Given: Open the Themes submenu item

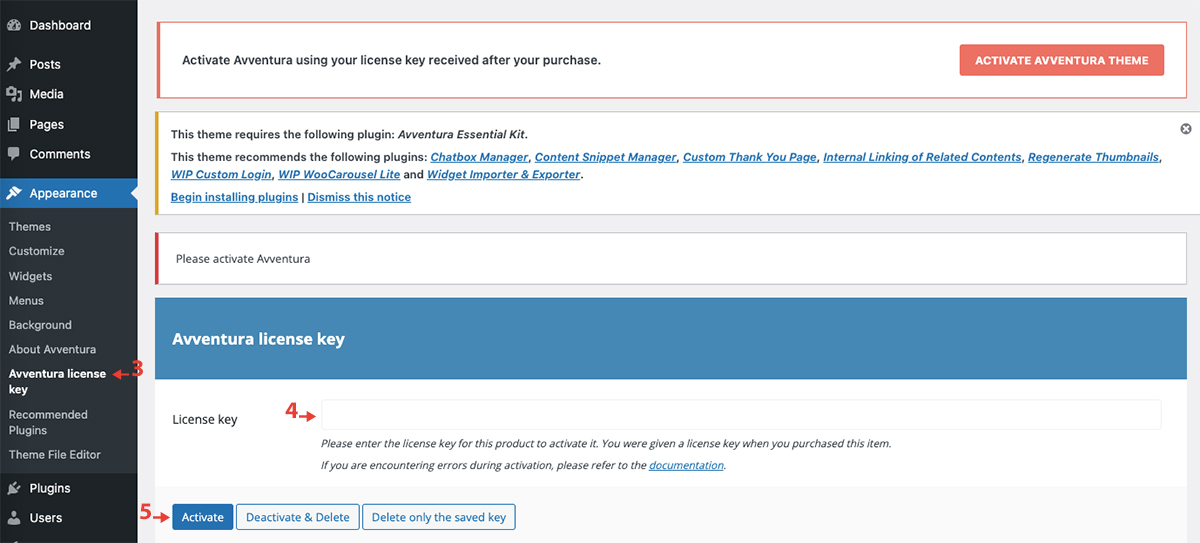Looking at the screenshot, I should point(30,226).
